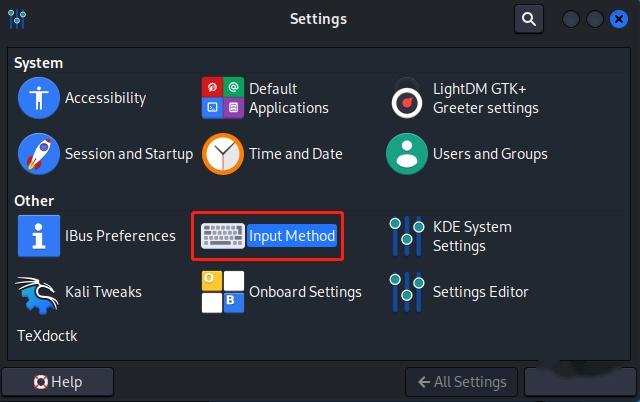Open the TeXdoctk entry
Image resolution: width=640 pixels, height=402 pixels.
coord(47,336)
